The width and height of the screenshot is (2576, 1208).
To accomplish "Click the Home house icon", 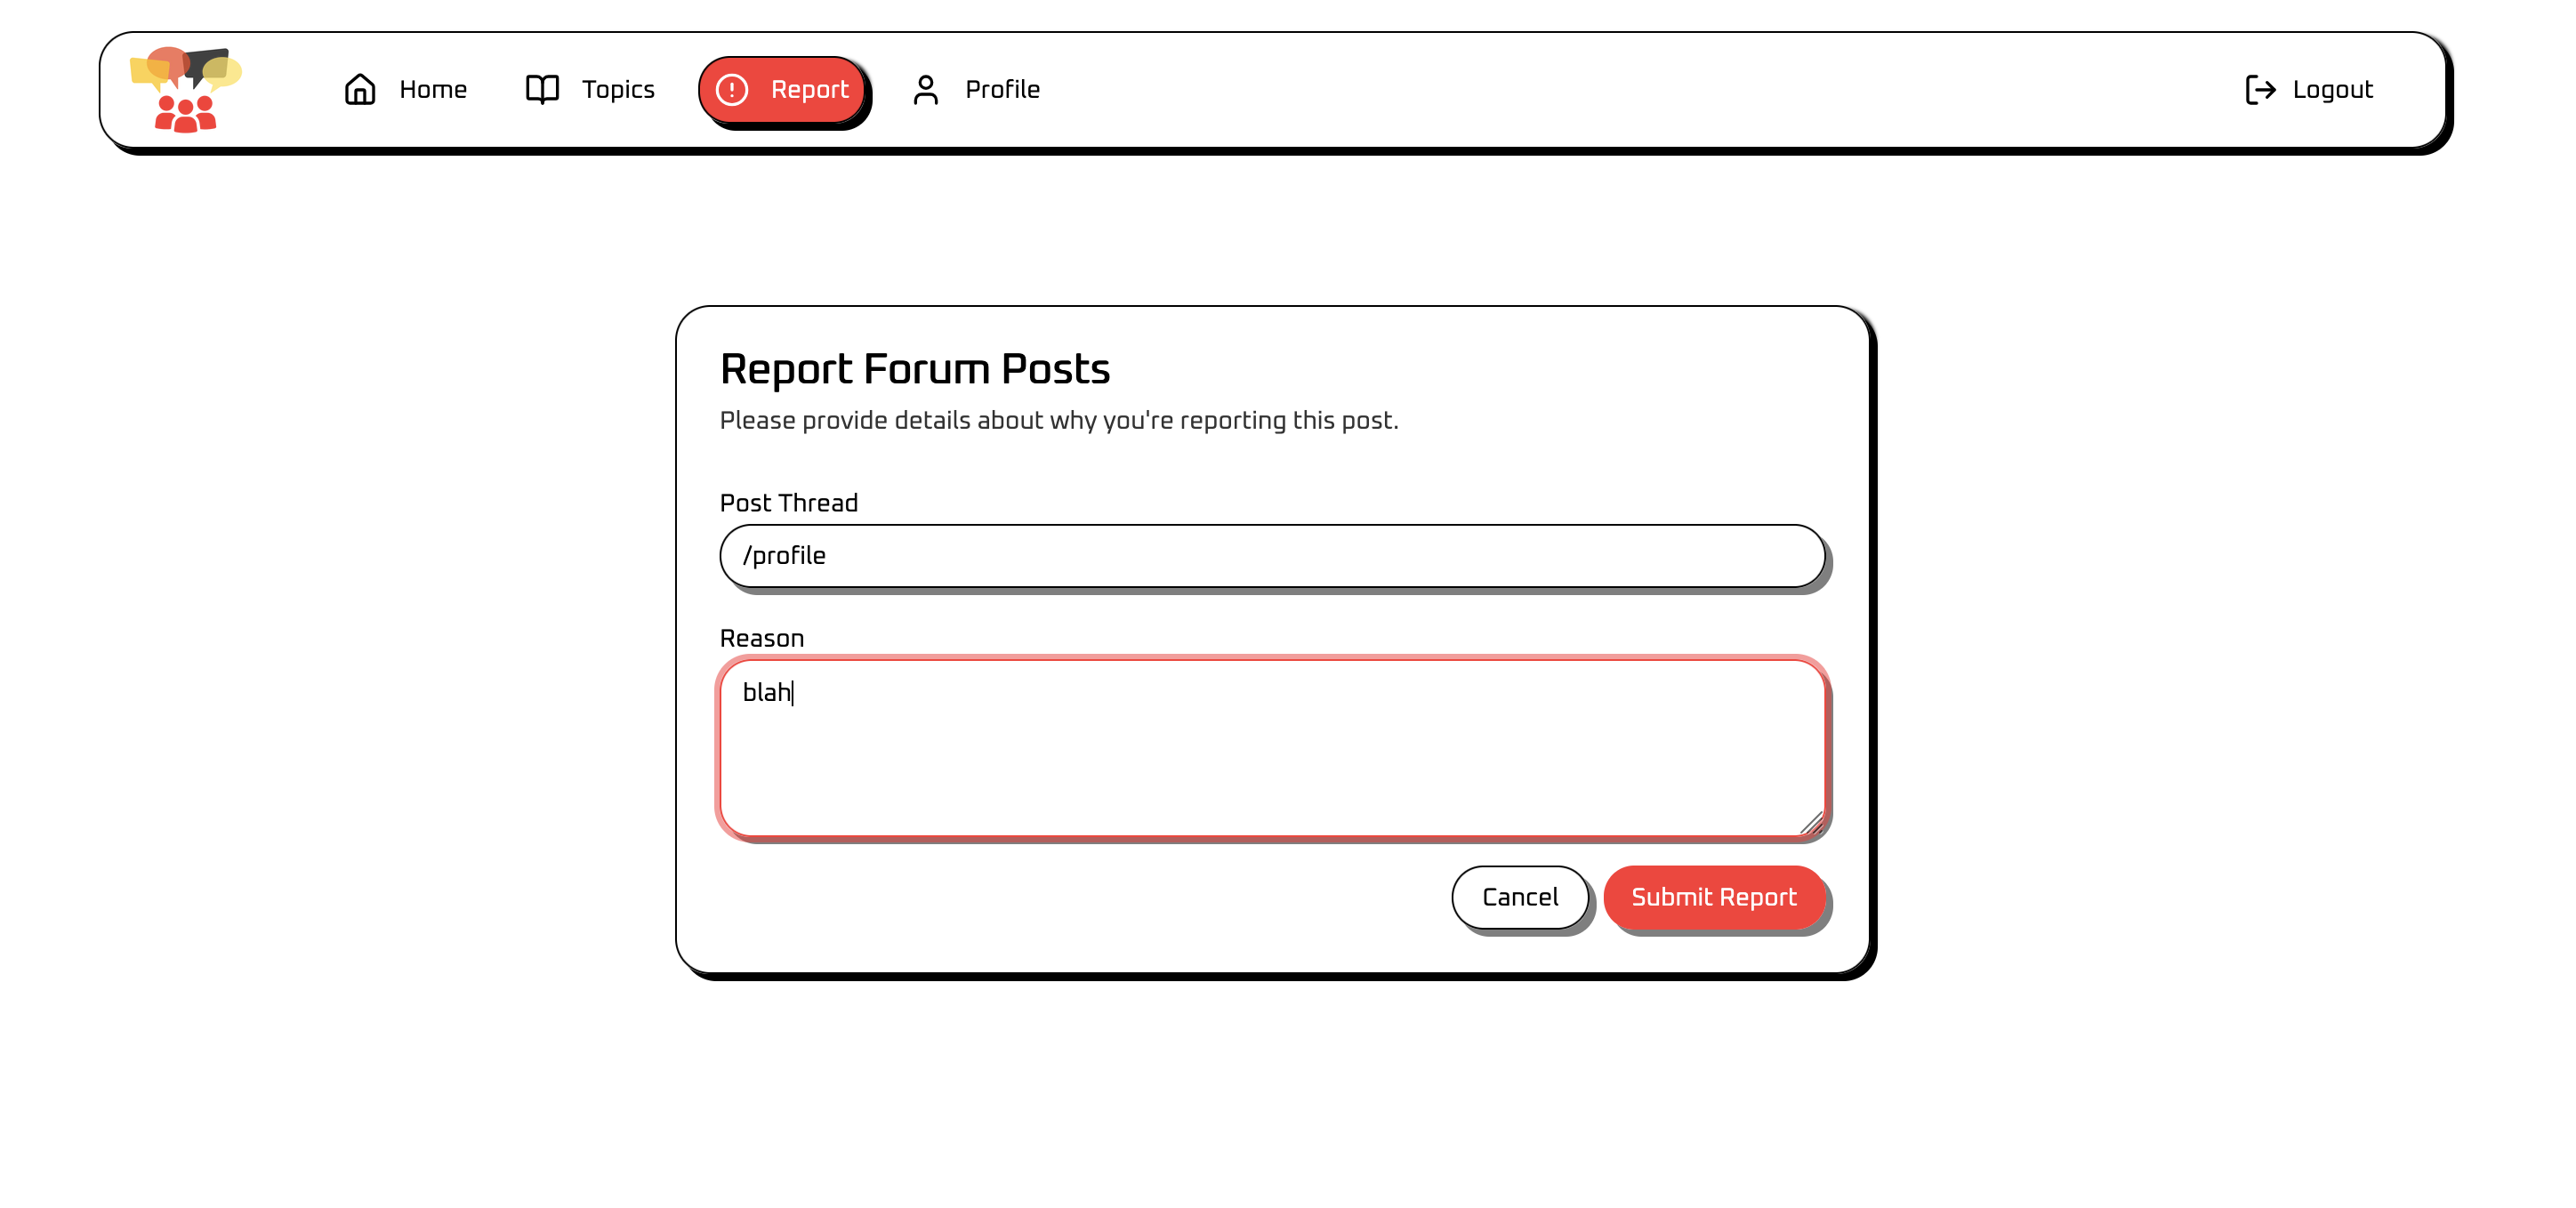I will click(360, 90).
